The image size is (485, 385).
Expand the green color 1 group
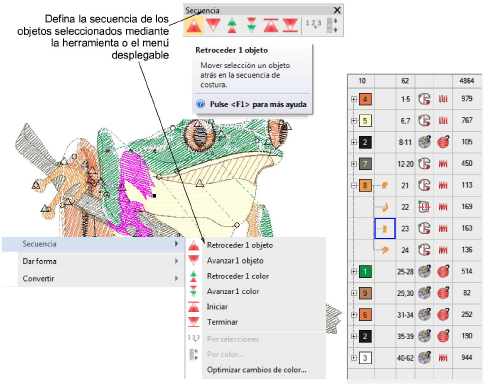[354, 272]
